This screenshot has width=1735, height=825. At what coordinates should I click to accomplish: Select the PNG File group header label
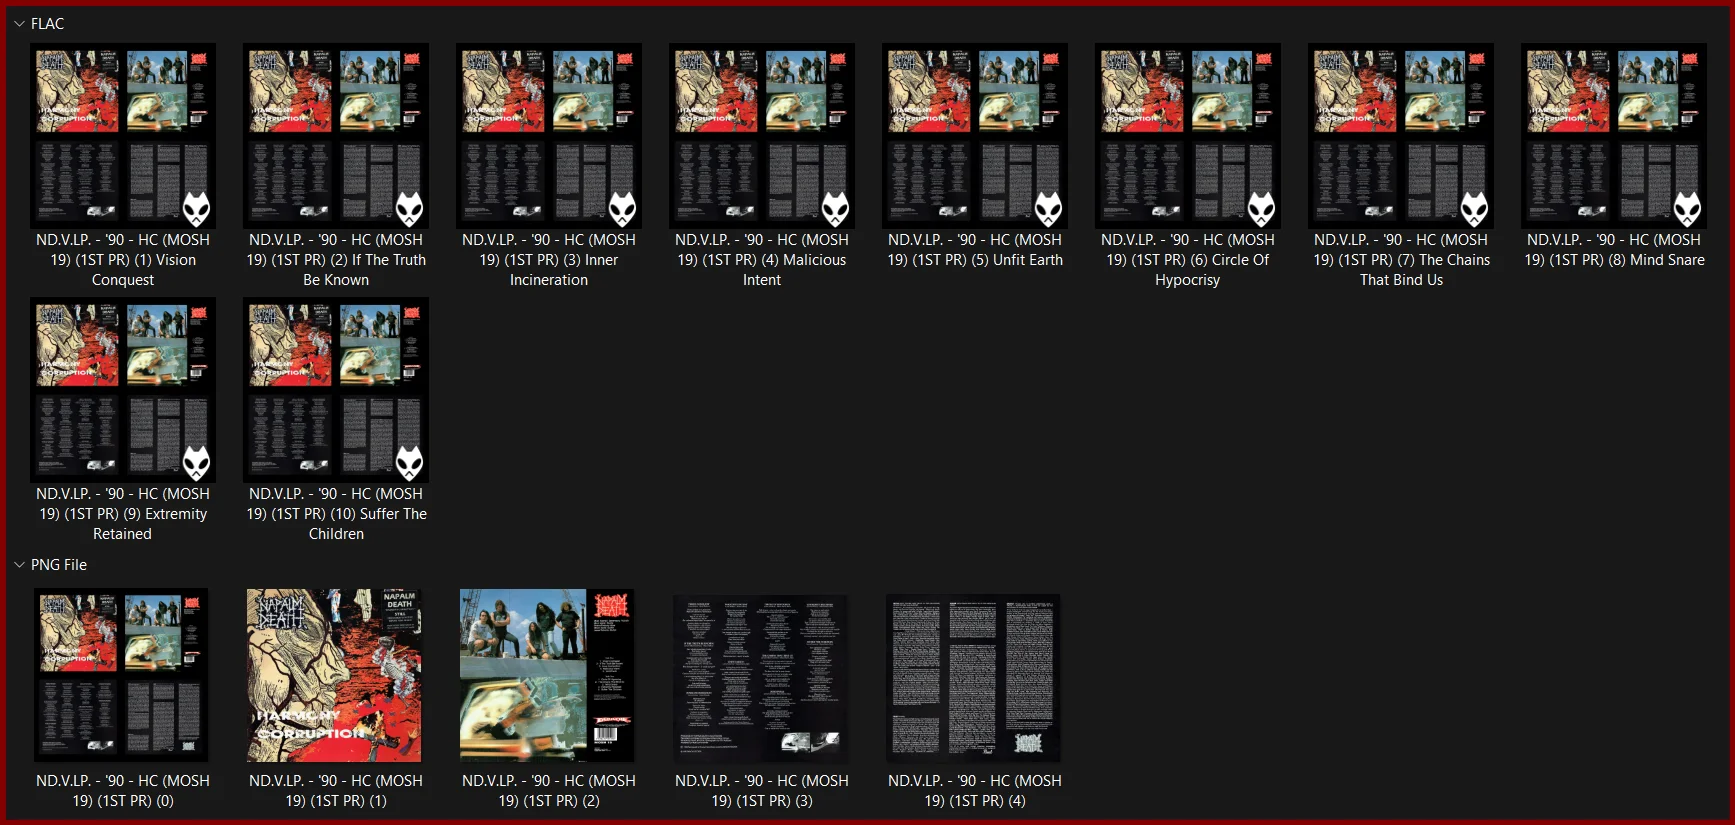(59, 565)
